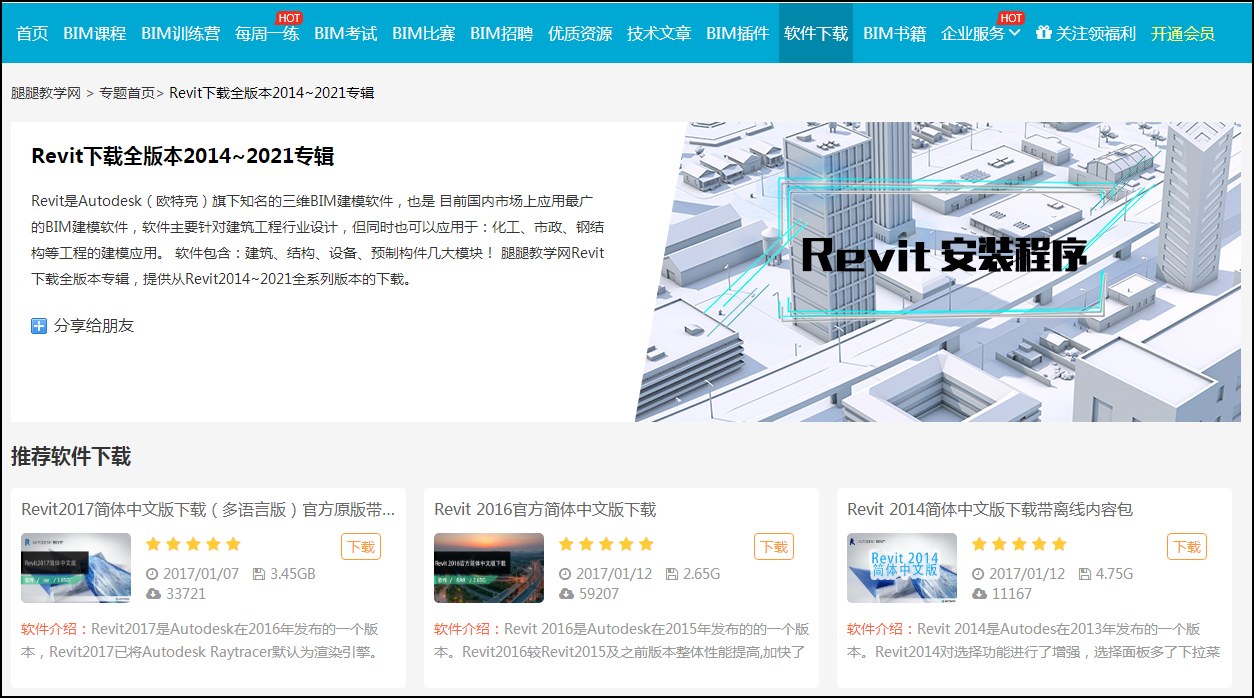Image resolution: width=1254 pixels, height=698 pixels.
Task: Click the clock icon in Revit 2014 card
Action: tap(978, 574)
